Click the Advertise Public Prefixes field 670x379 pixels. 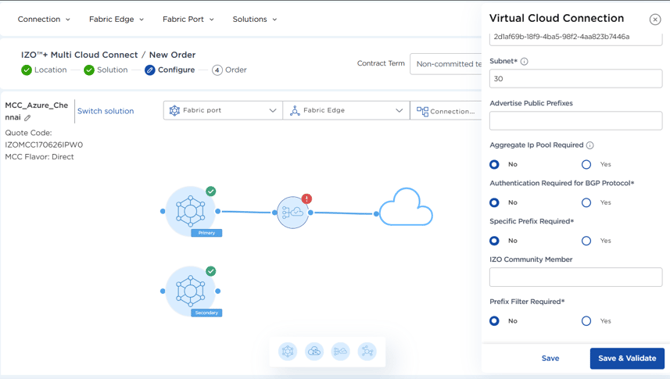(576, 121)
